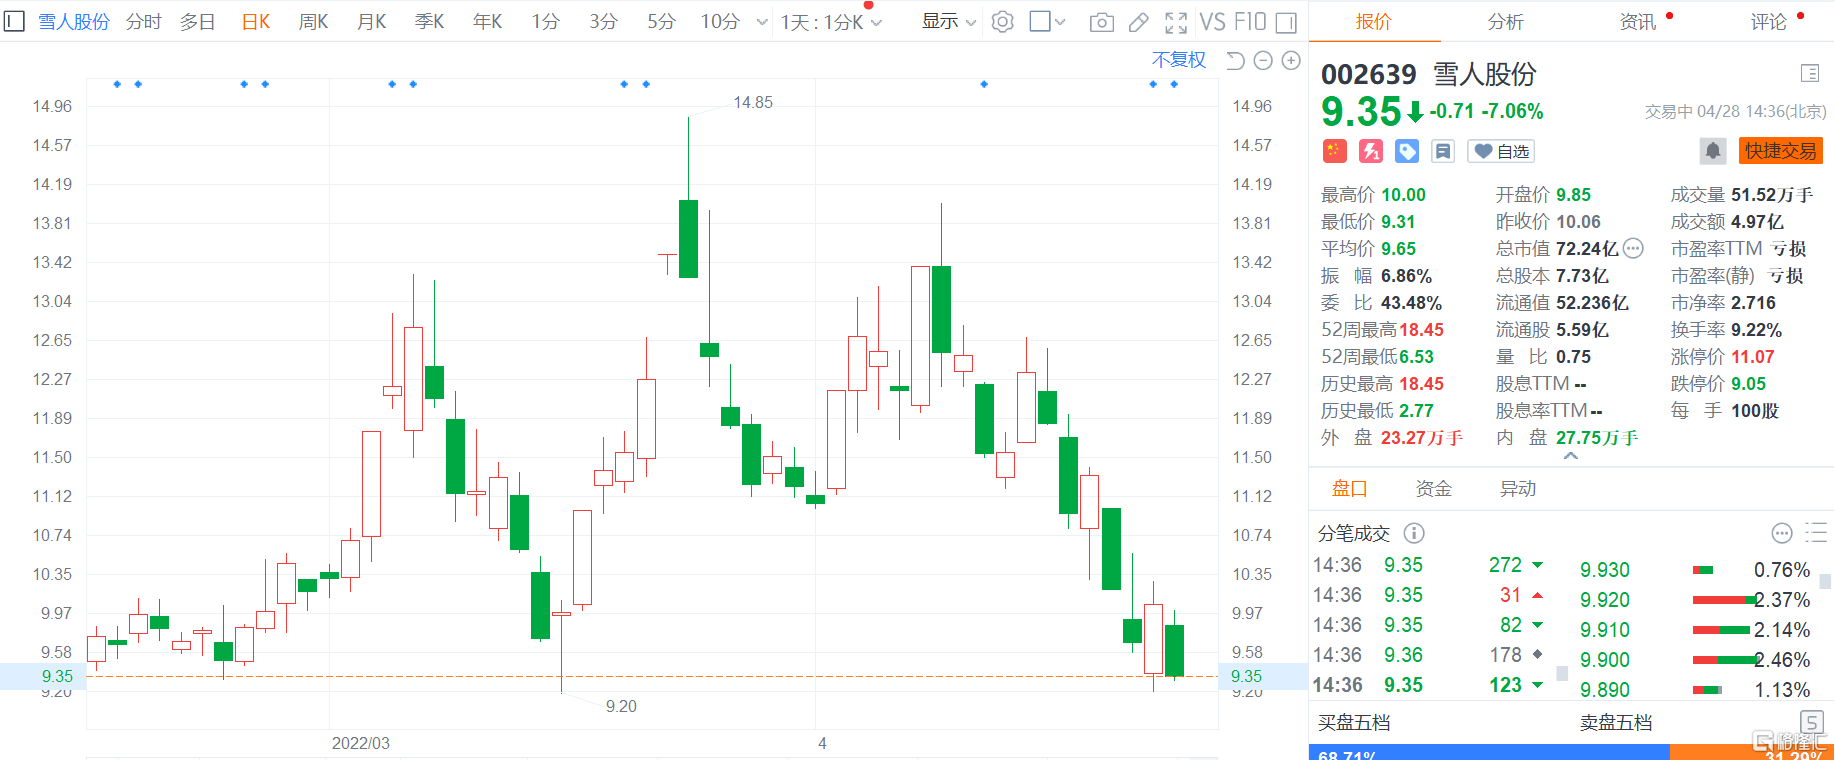Toggle the right side panel icon
Image resolution: width=1835 pixels, height=760 pixels.
coord(1287,22)
